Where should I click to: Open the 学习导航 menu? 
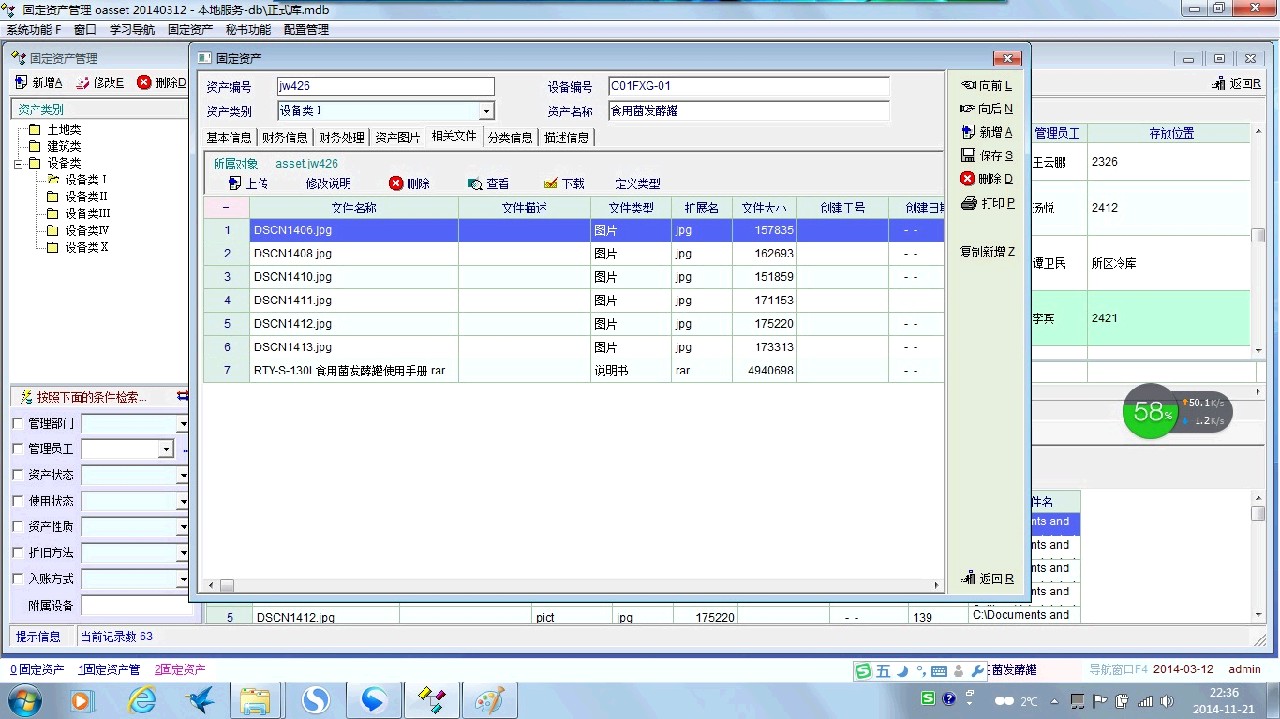point(132,30)
